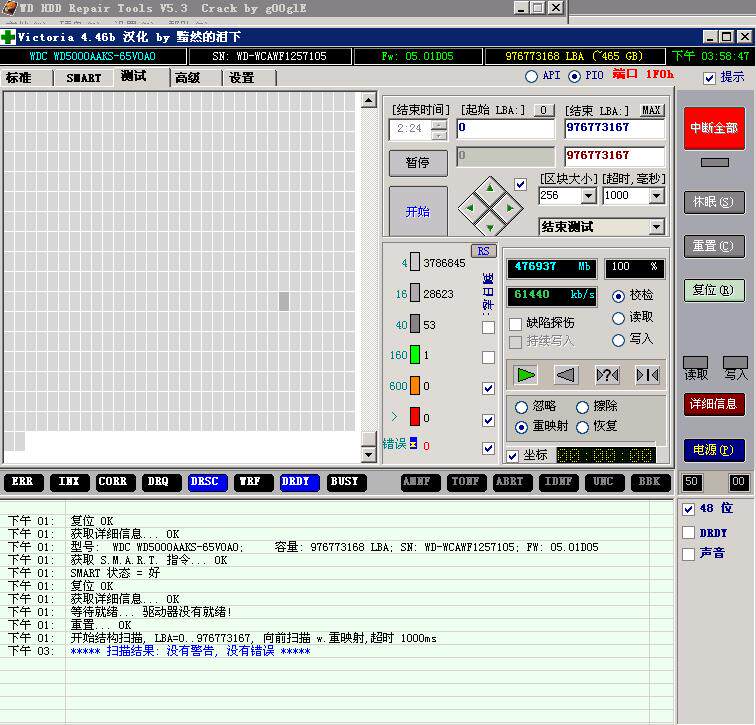The image size is (756, 725).
Task: Open the 测试 tab
Action: click(x=134, y=76)
